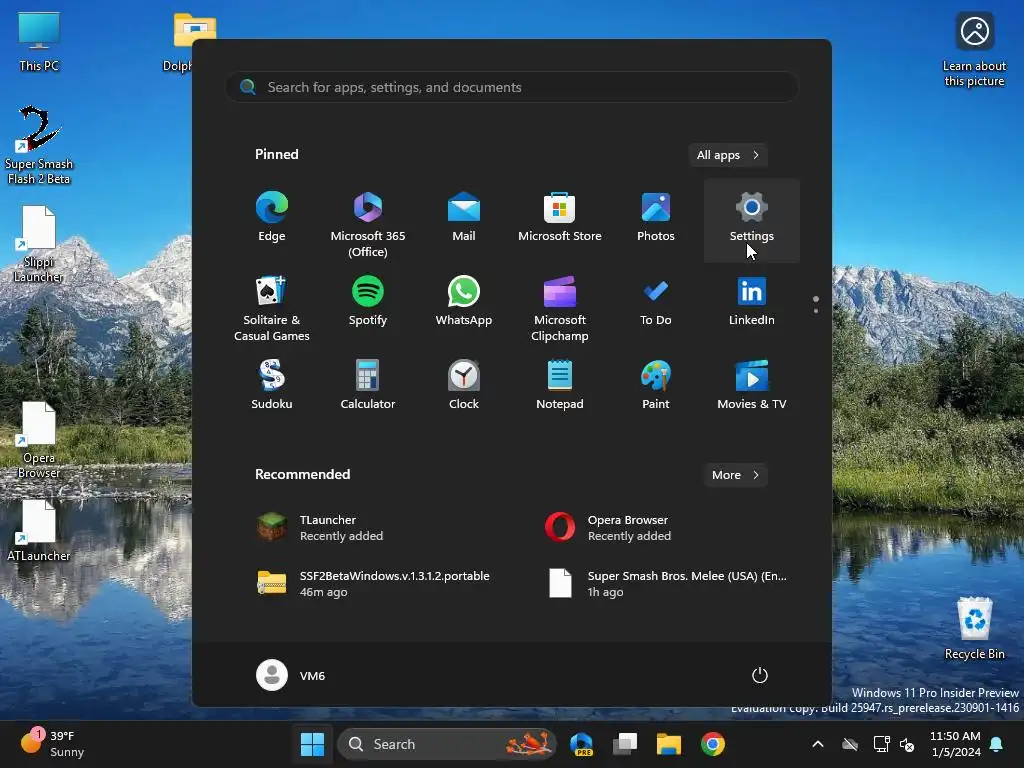
Task: Click Learn about this picture icon
Action: coord(974,50)
